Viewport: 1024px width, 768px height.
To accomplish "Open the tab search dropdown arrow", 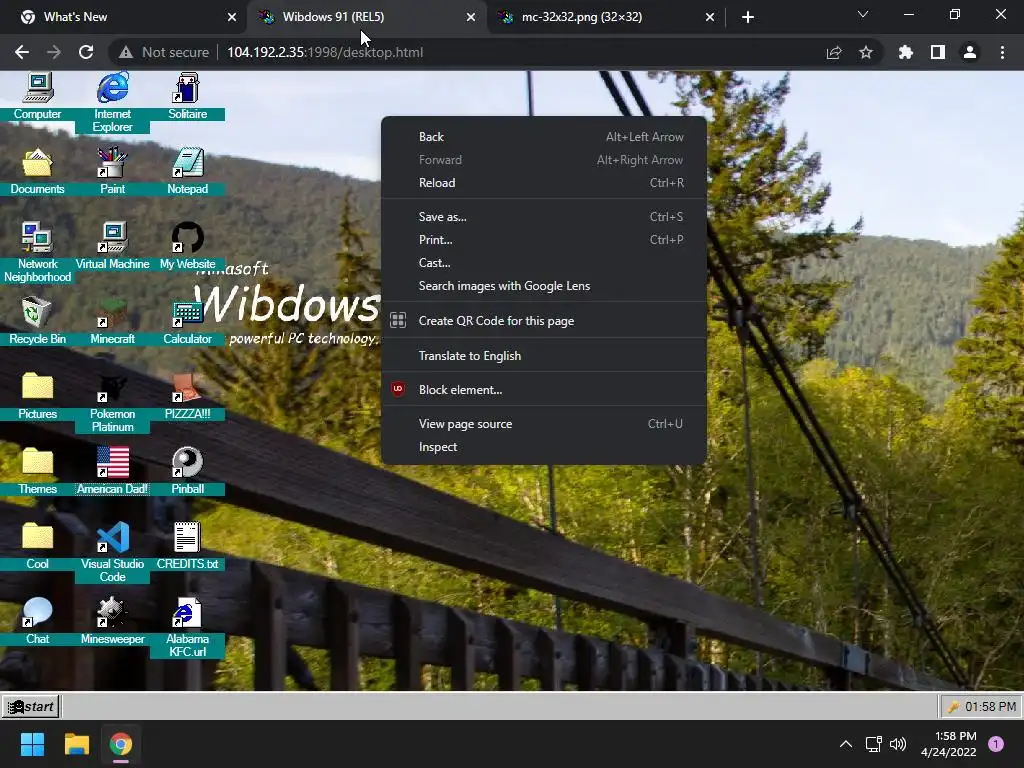I will tap(863, 14).
